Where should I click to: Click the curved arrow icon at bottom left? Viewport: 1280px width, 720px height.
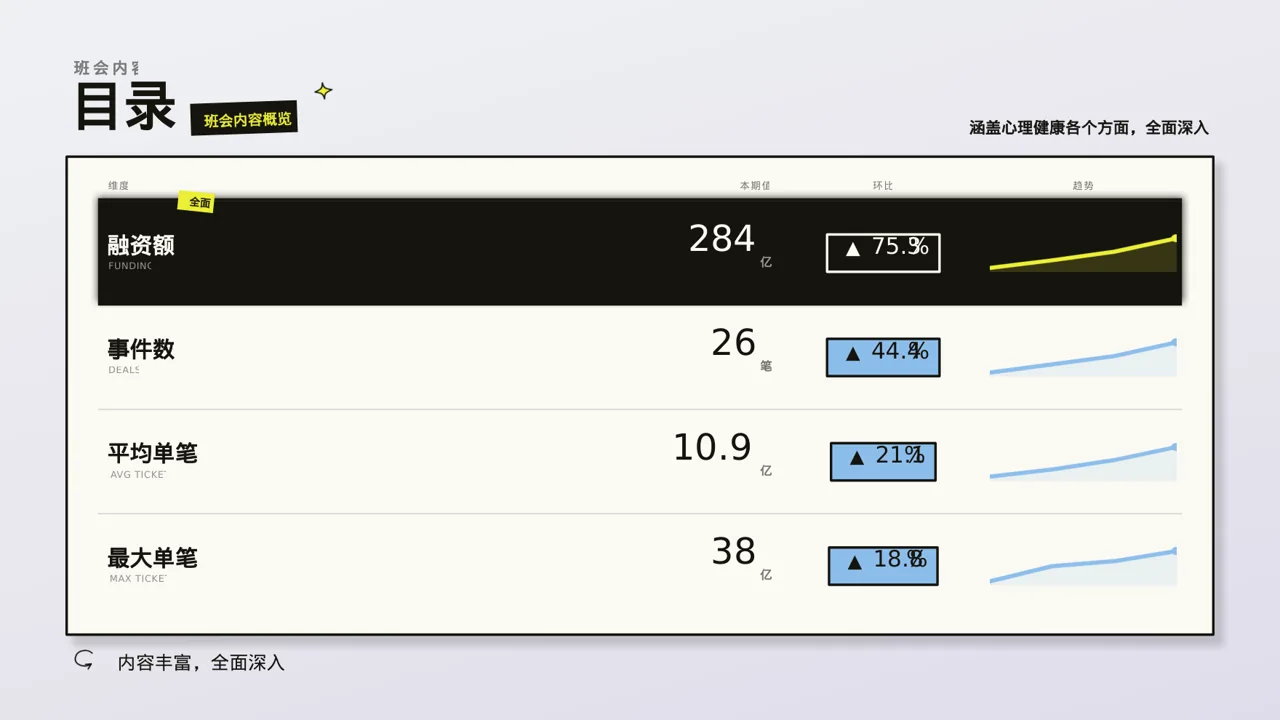coord(84,660)
